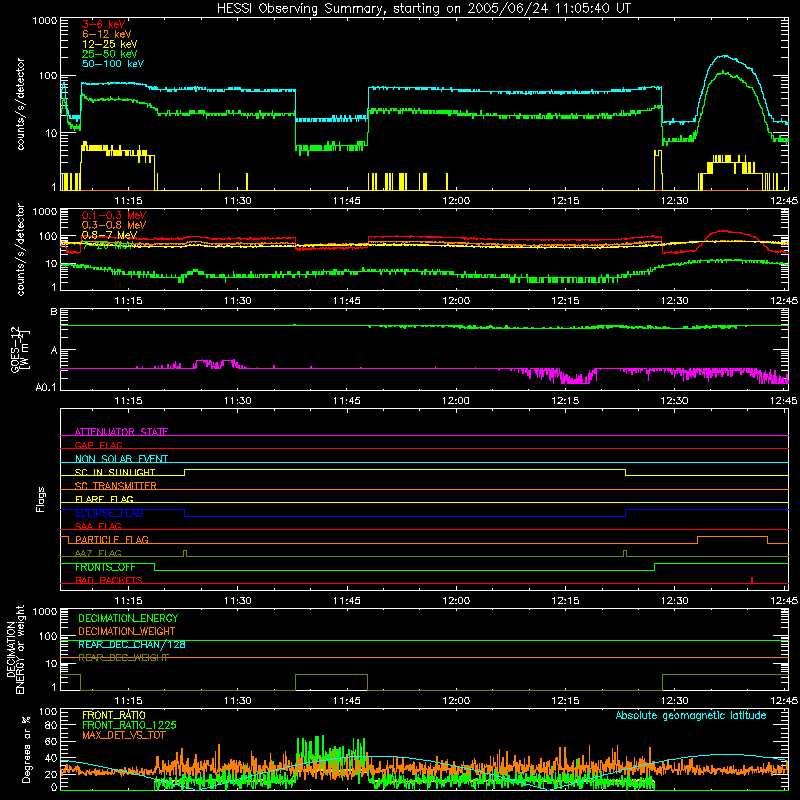The image size is (800, 800).
Task: Click the Degrees or % axis title
Action: pos(27,749)
